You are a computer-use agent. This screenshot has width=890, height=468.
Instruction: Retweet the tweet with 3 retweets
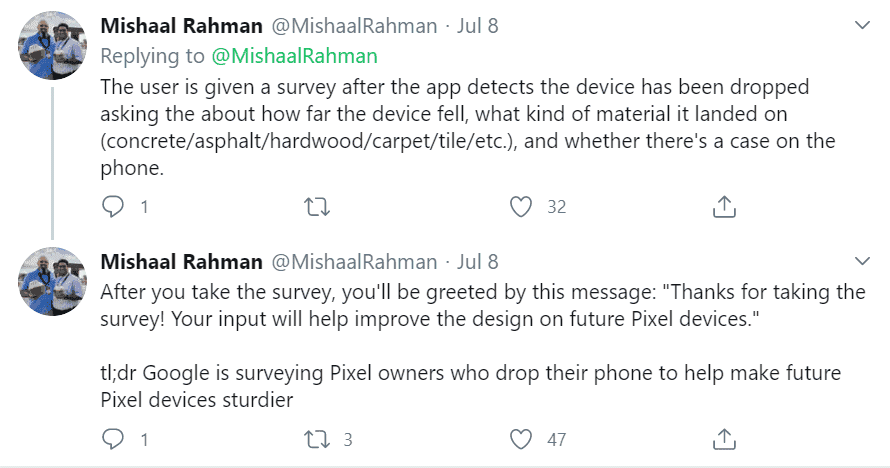[x=317, y=439]
